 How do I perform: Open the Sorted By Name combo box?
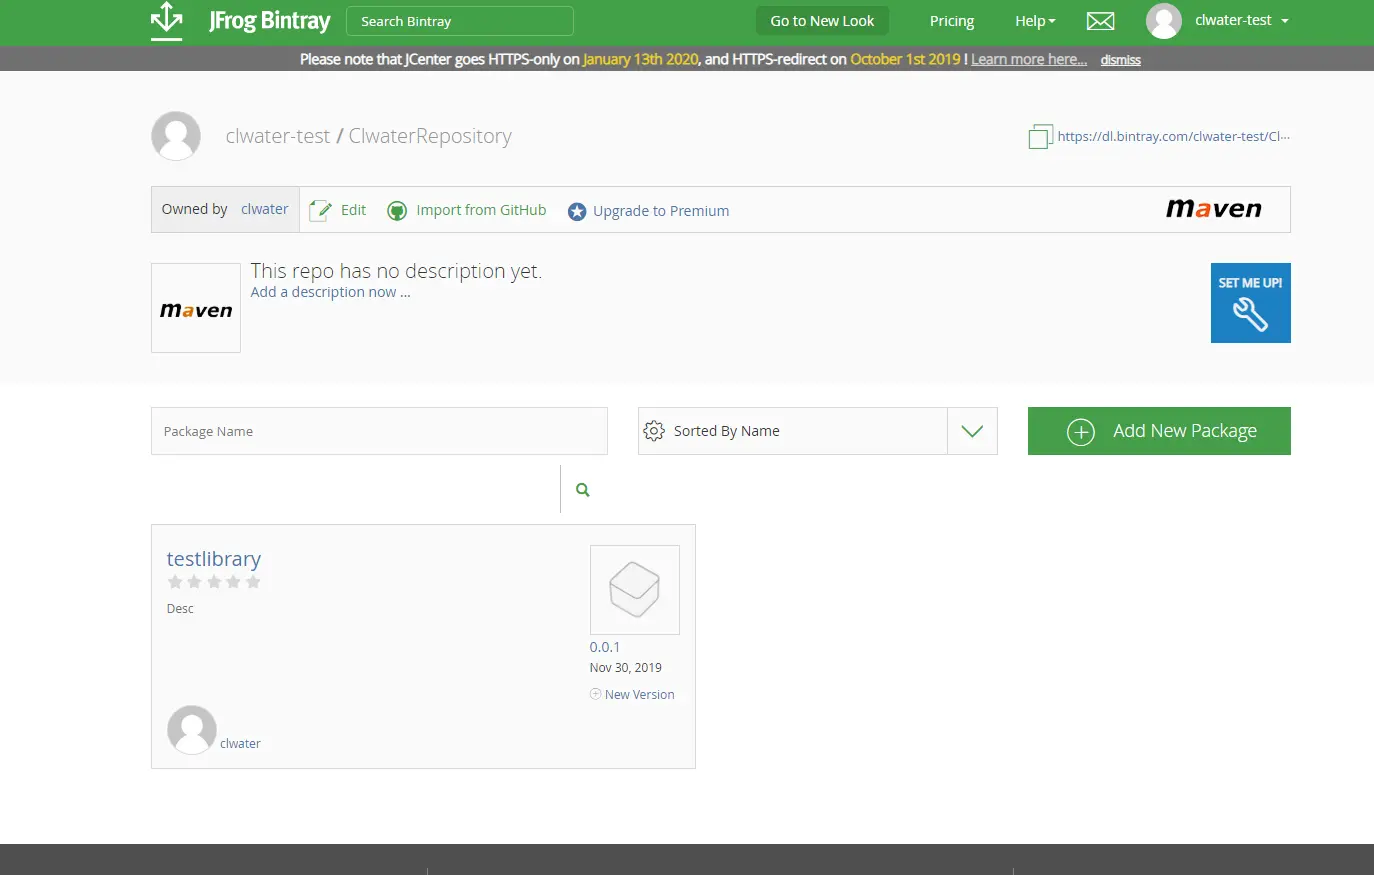pos(817,431)
